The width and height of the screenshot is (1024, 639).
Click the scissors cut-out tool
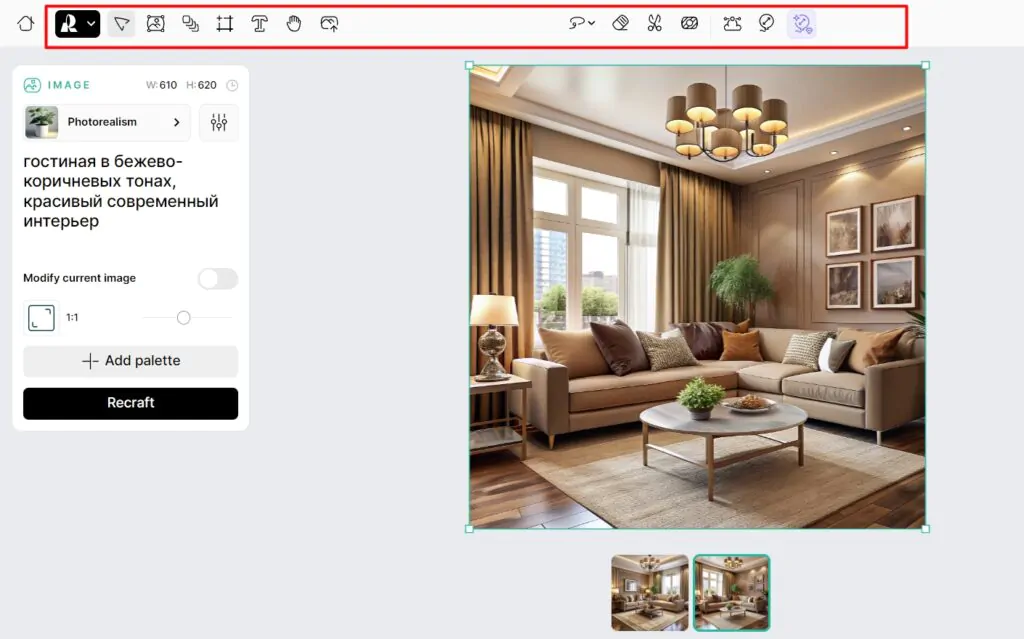pyautogui.click(x=654, y=24)
